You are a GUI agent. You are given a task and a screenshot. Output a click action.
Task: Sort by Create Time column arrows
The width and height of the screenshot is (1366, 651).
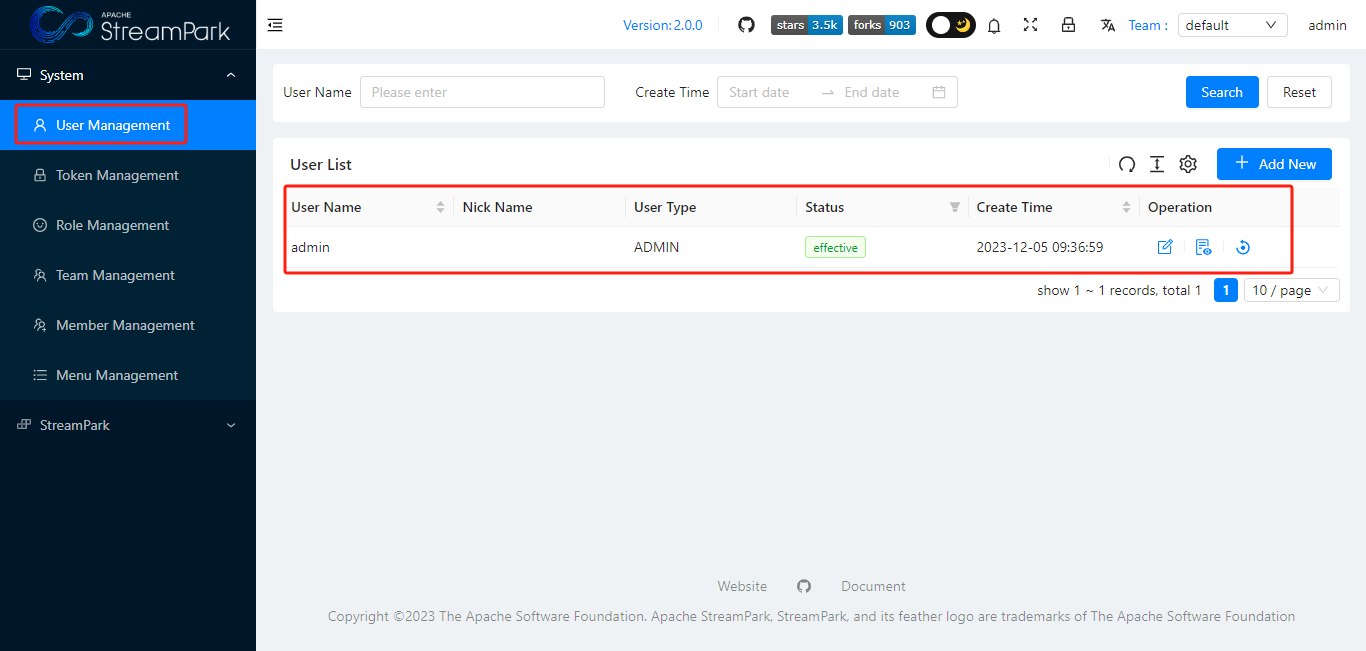coord(1126,207)
